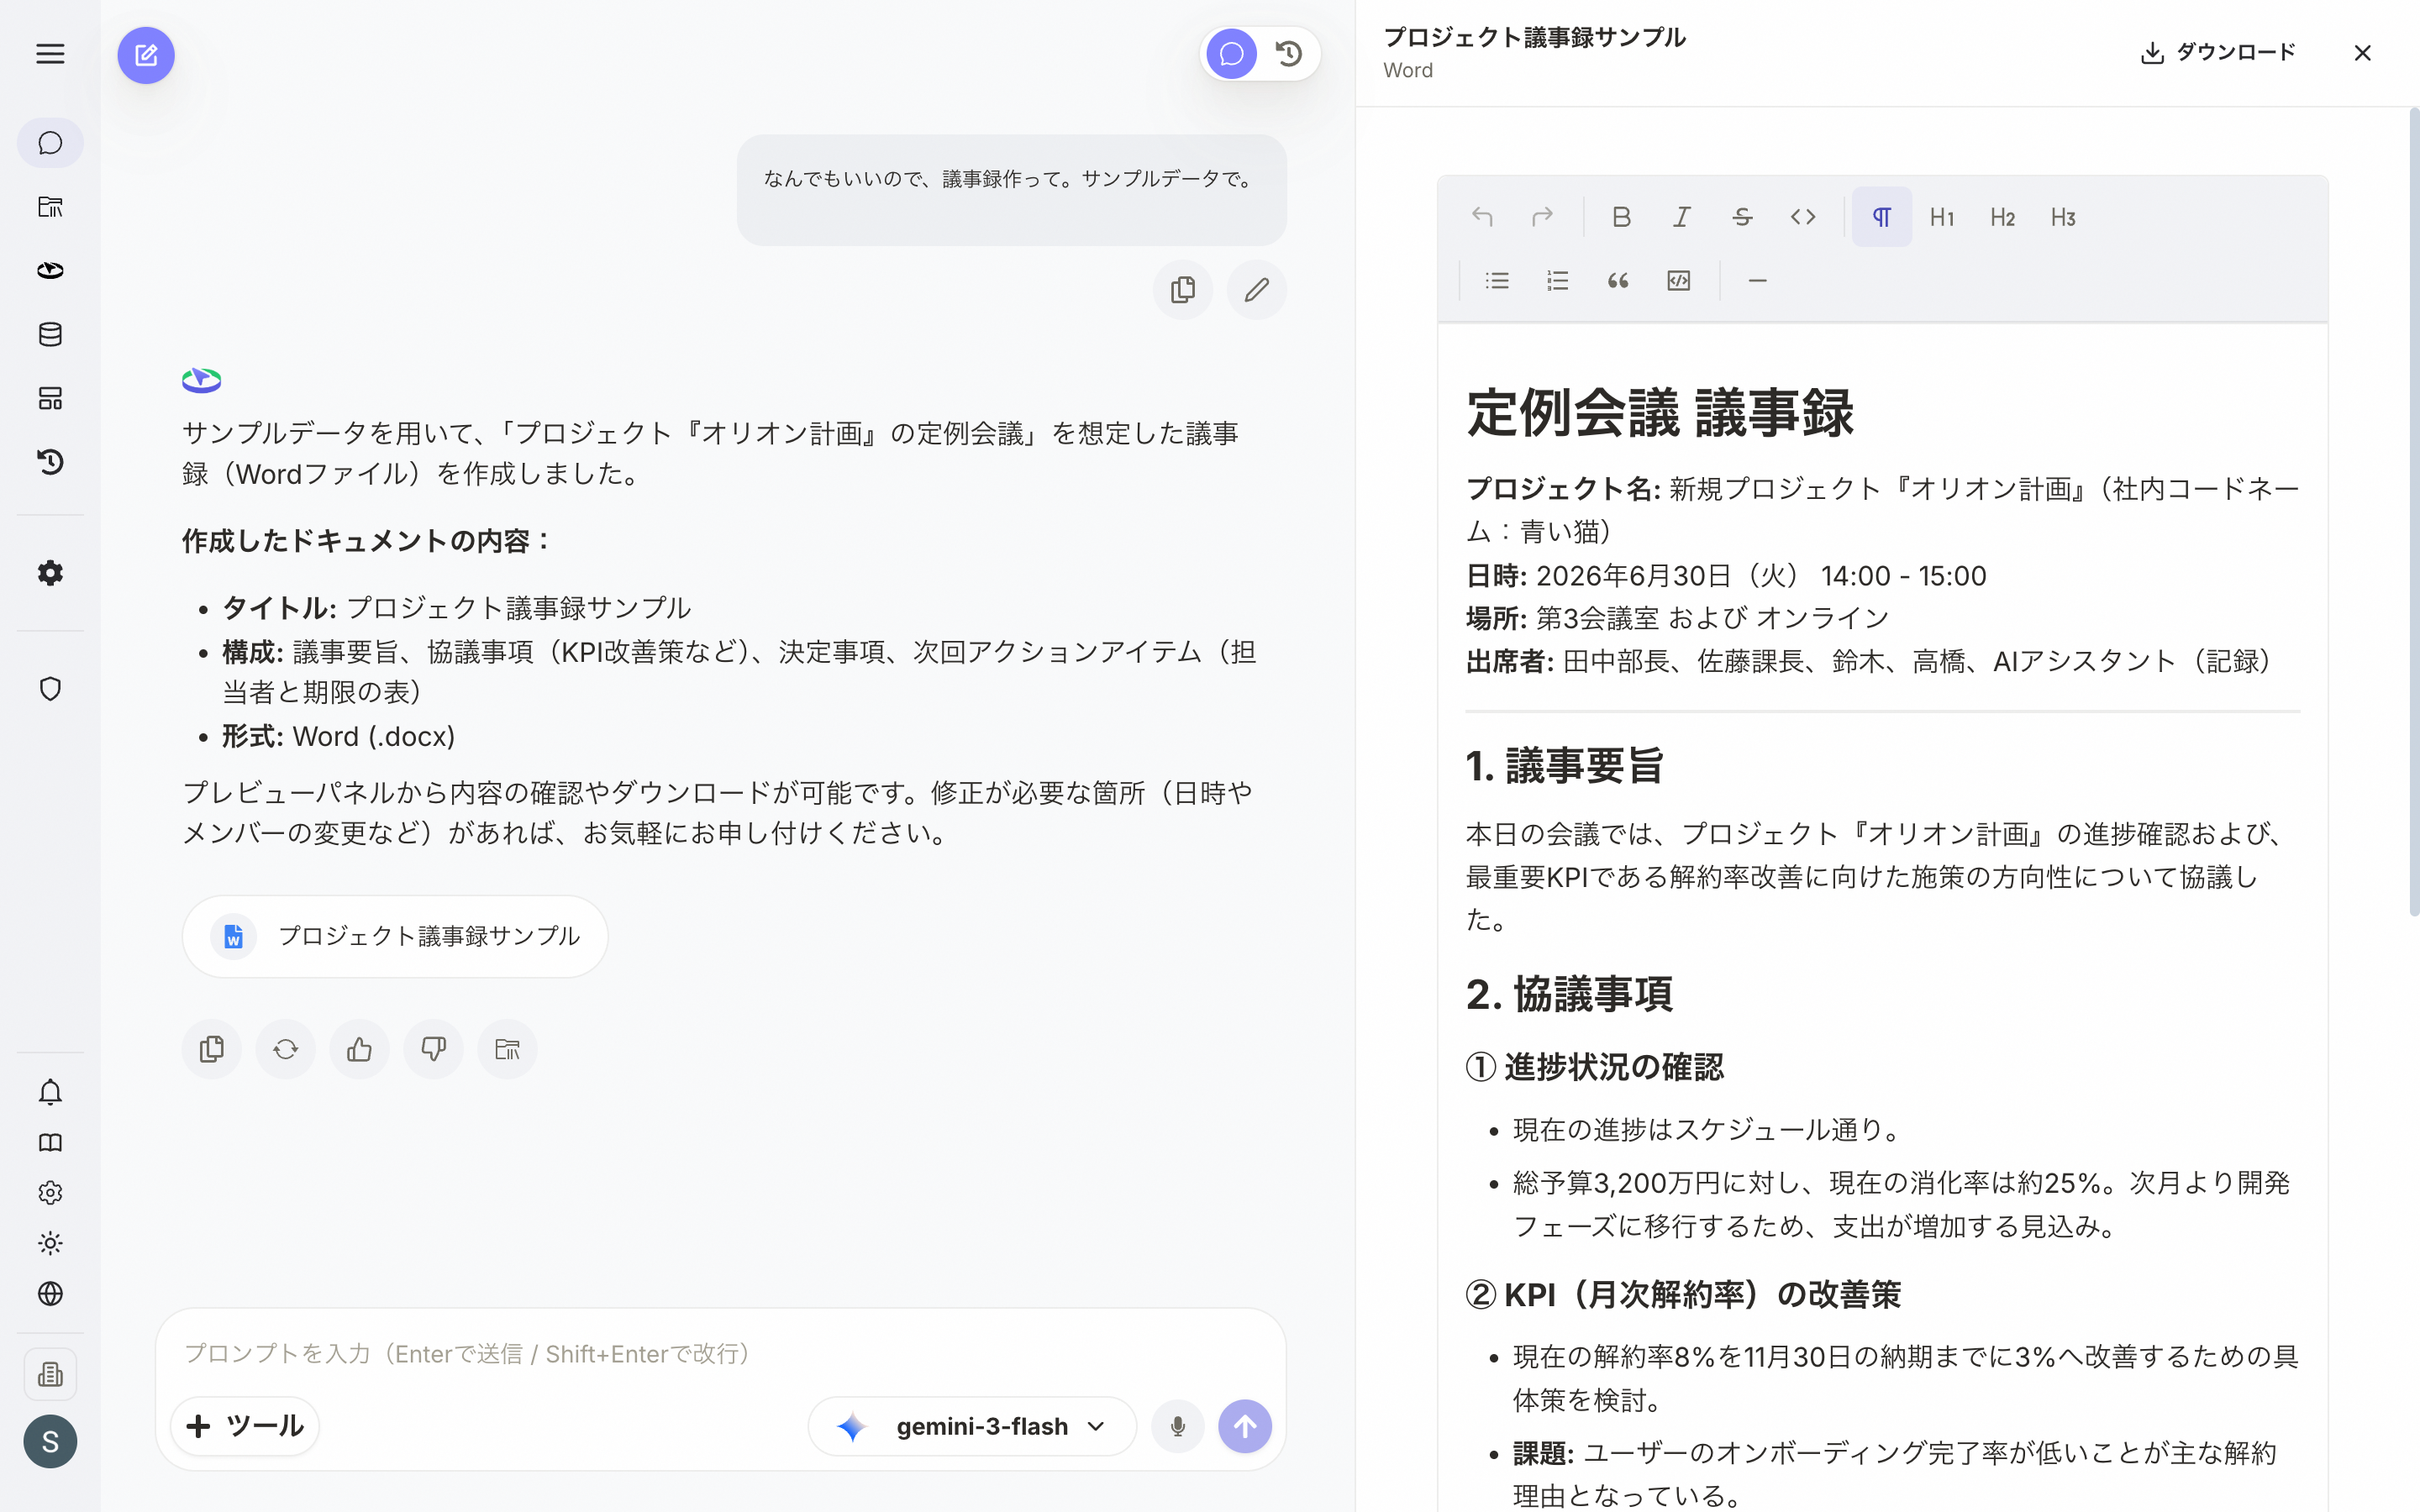This screenshot has width=2420, height=1512.
Task: Start a new chat with the compose button
Action: click(146, 55)
